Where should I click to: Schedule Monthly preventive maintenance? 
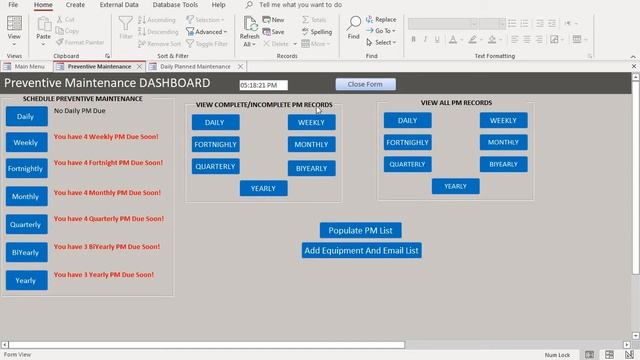pos(27,197)
